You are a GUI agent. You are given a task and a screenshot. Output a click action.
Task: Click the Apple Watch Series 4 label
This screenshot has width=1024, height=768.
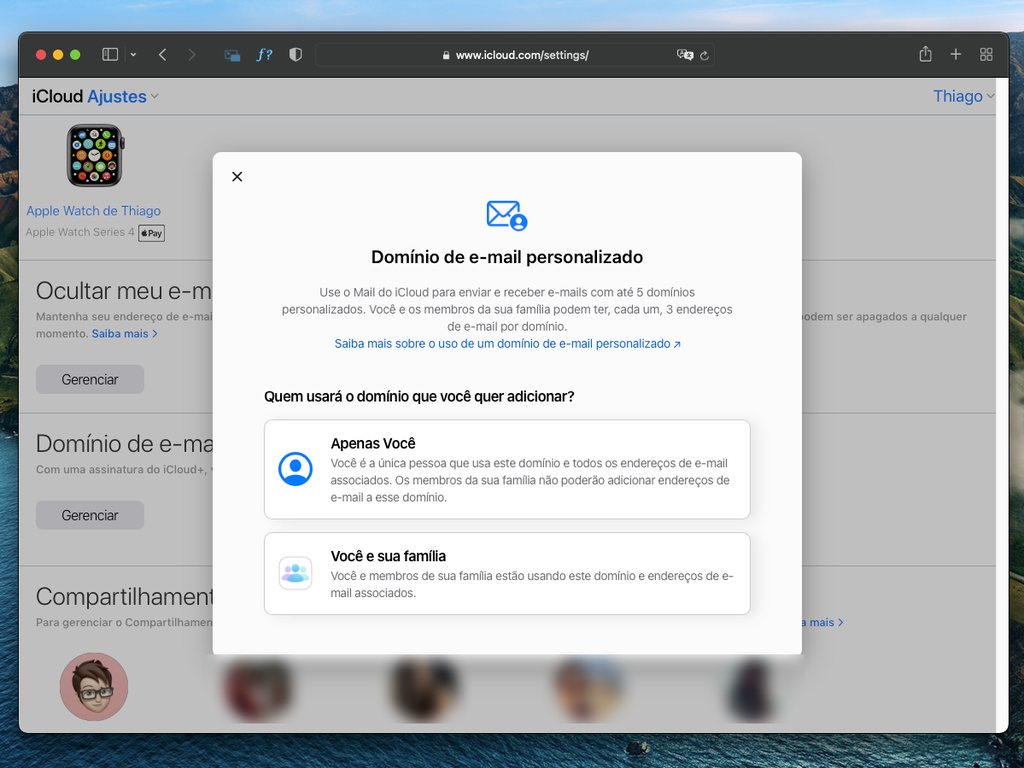(80, 232)
